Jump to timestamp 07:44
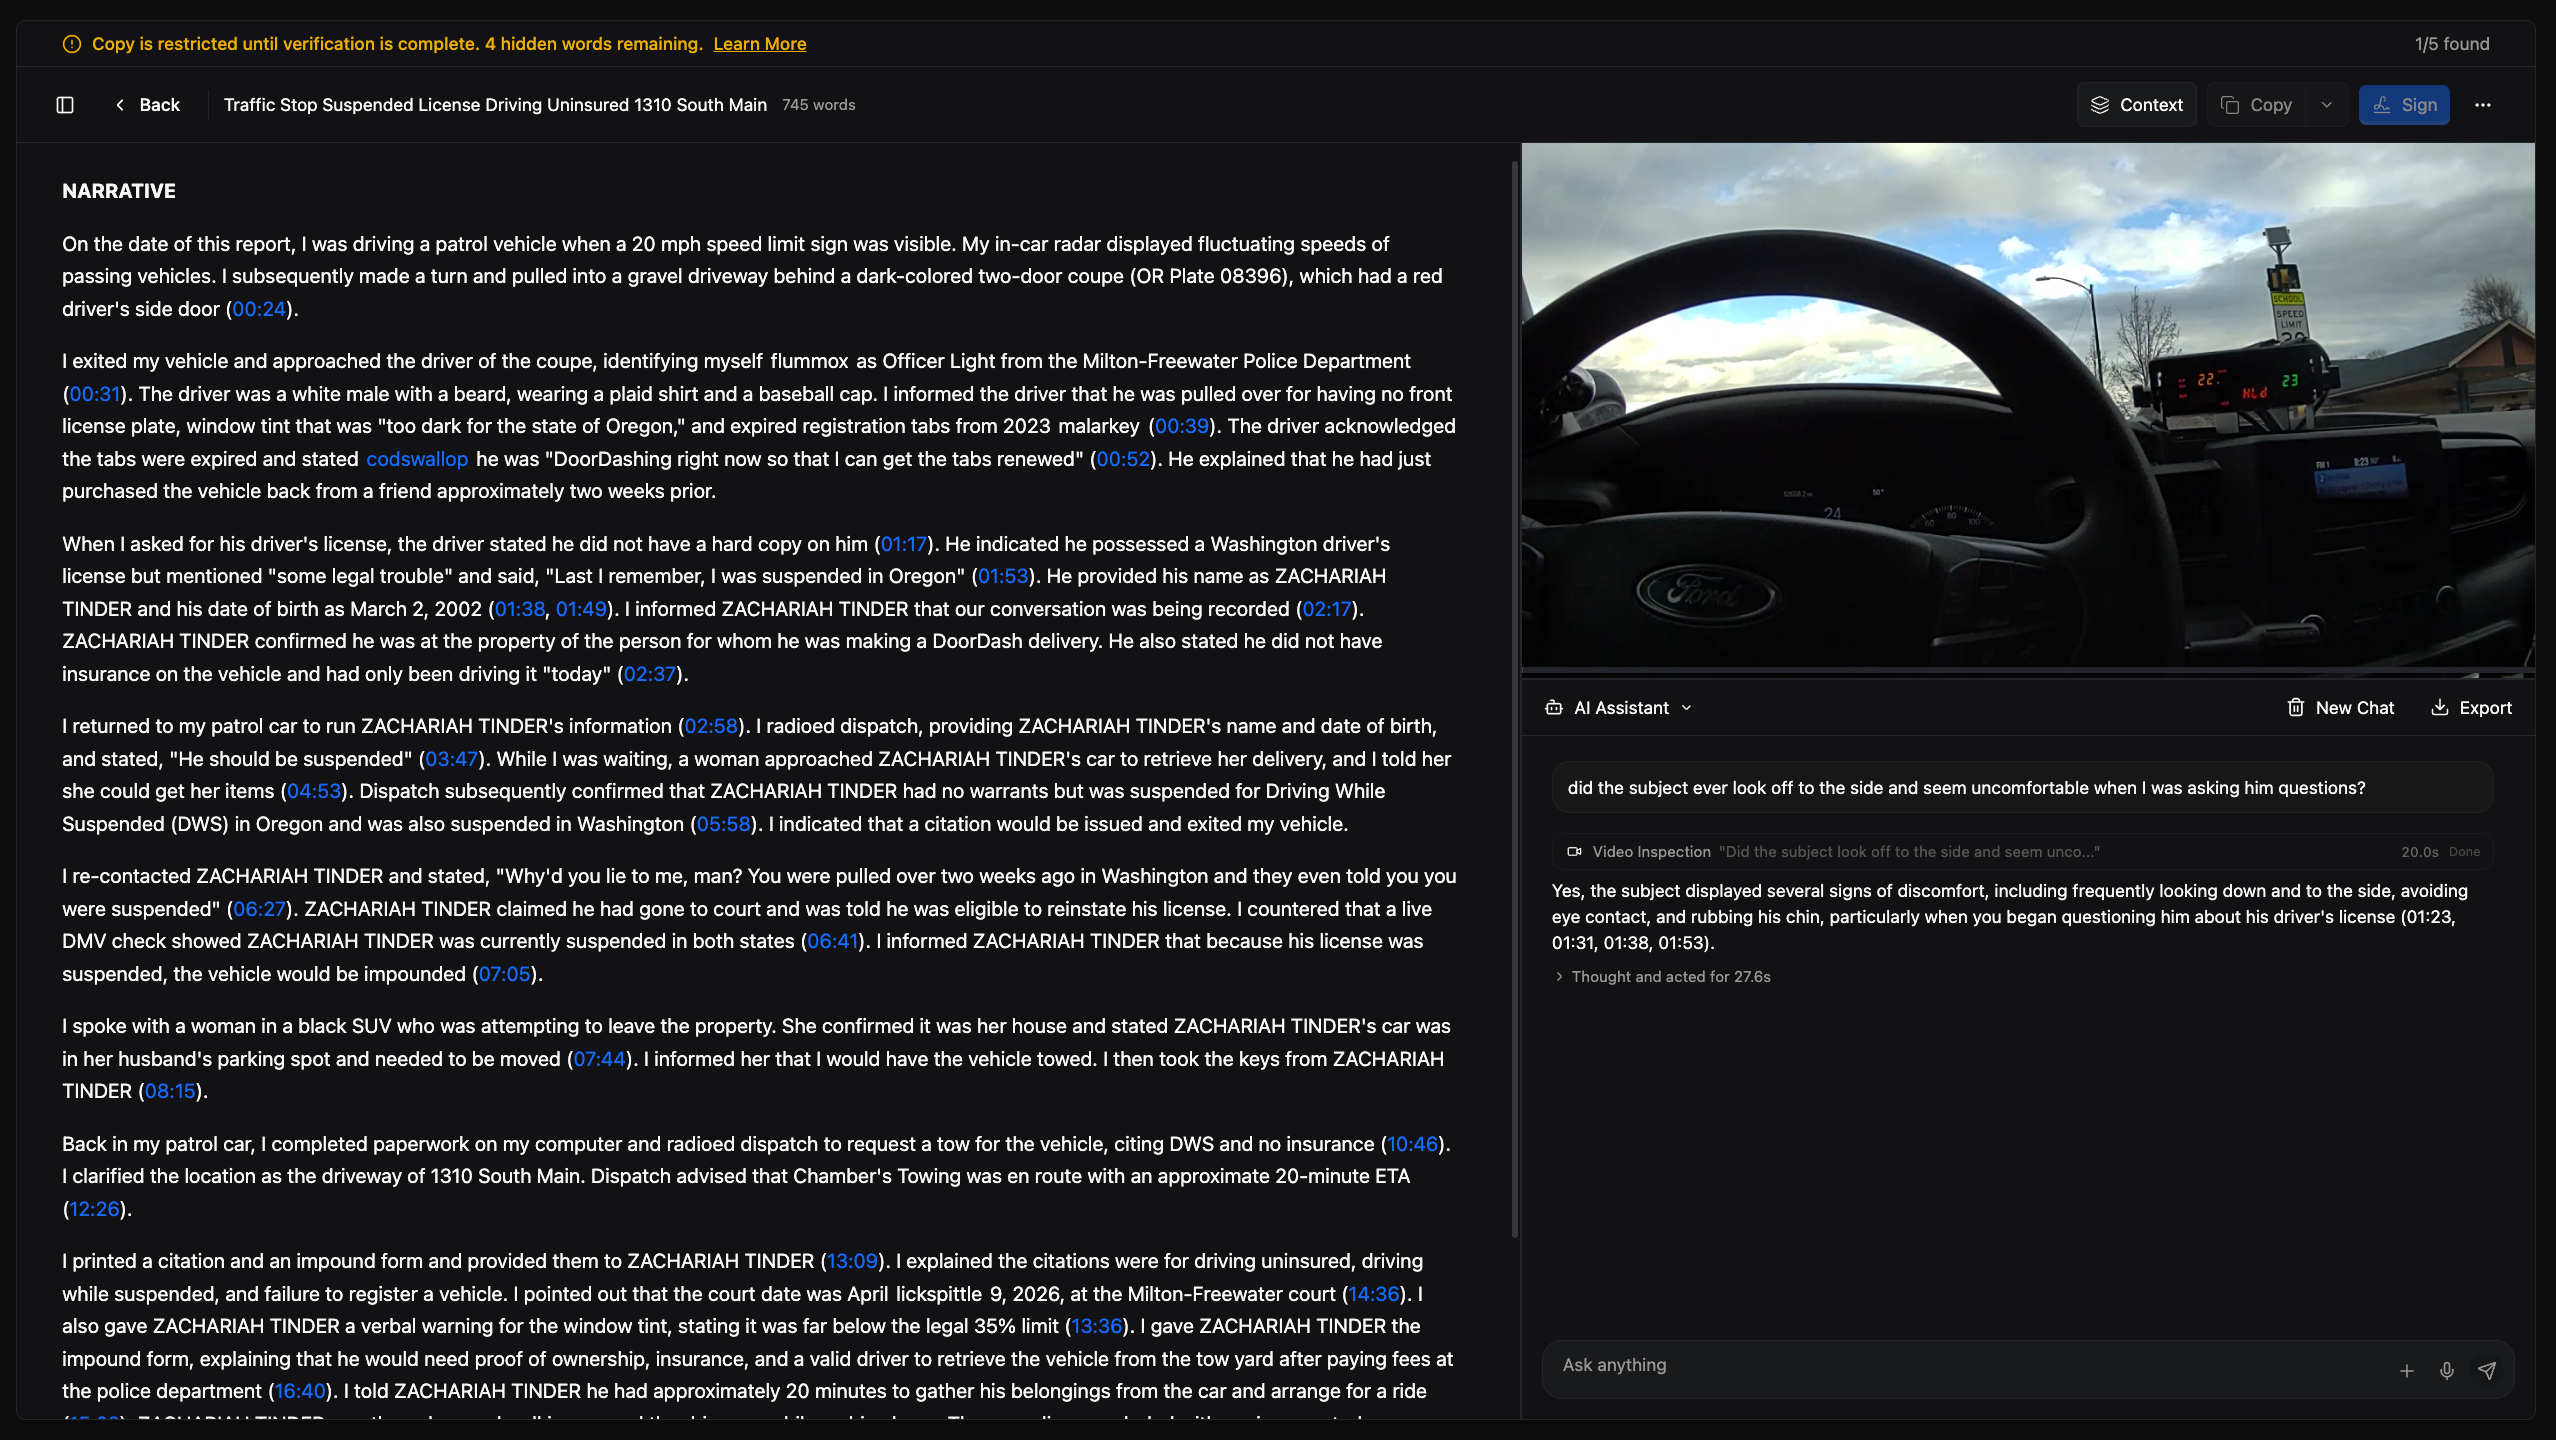Screen dimensions: 2556x1440 [599, 1059]
